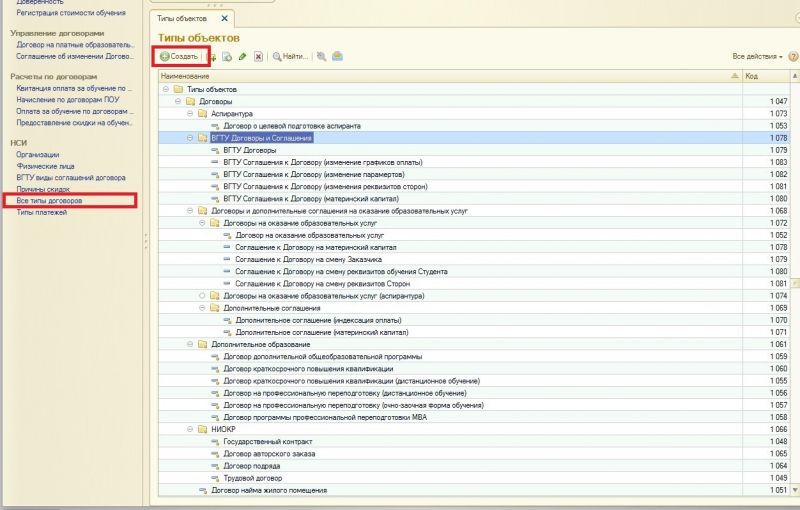Collapse the Договоры tree node

pos(178,101)
